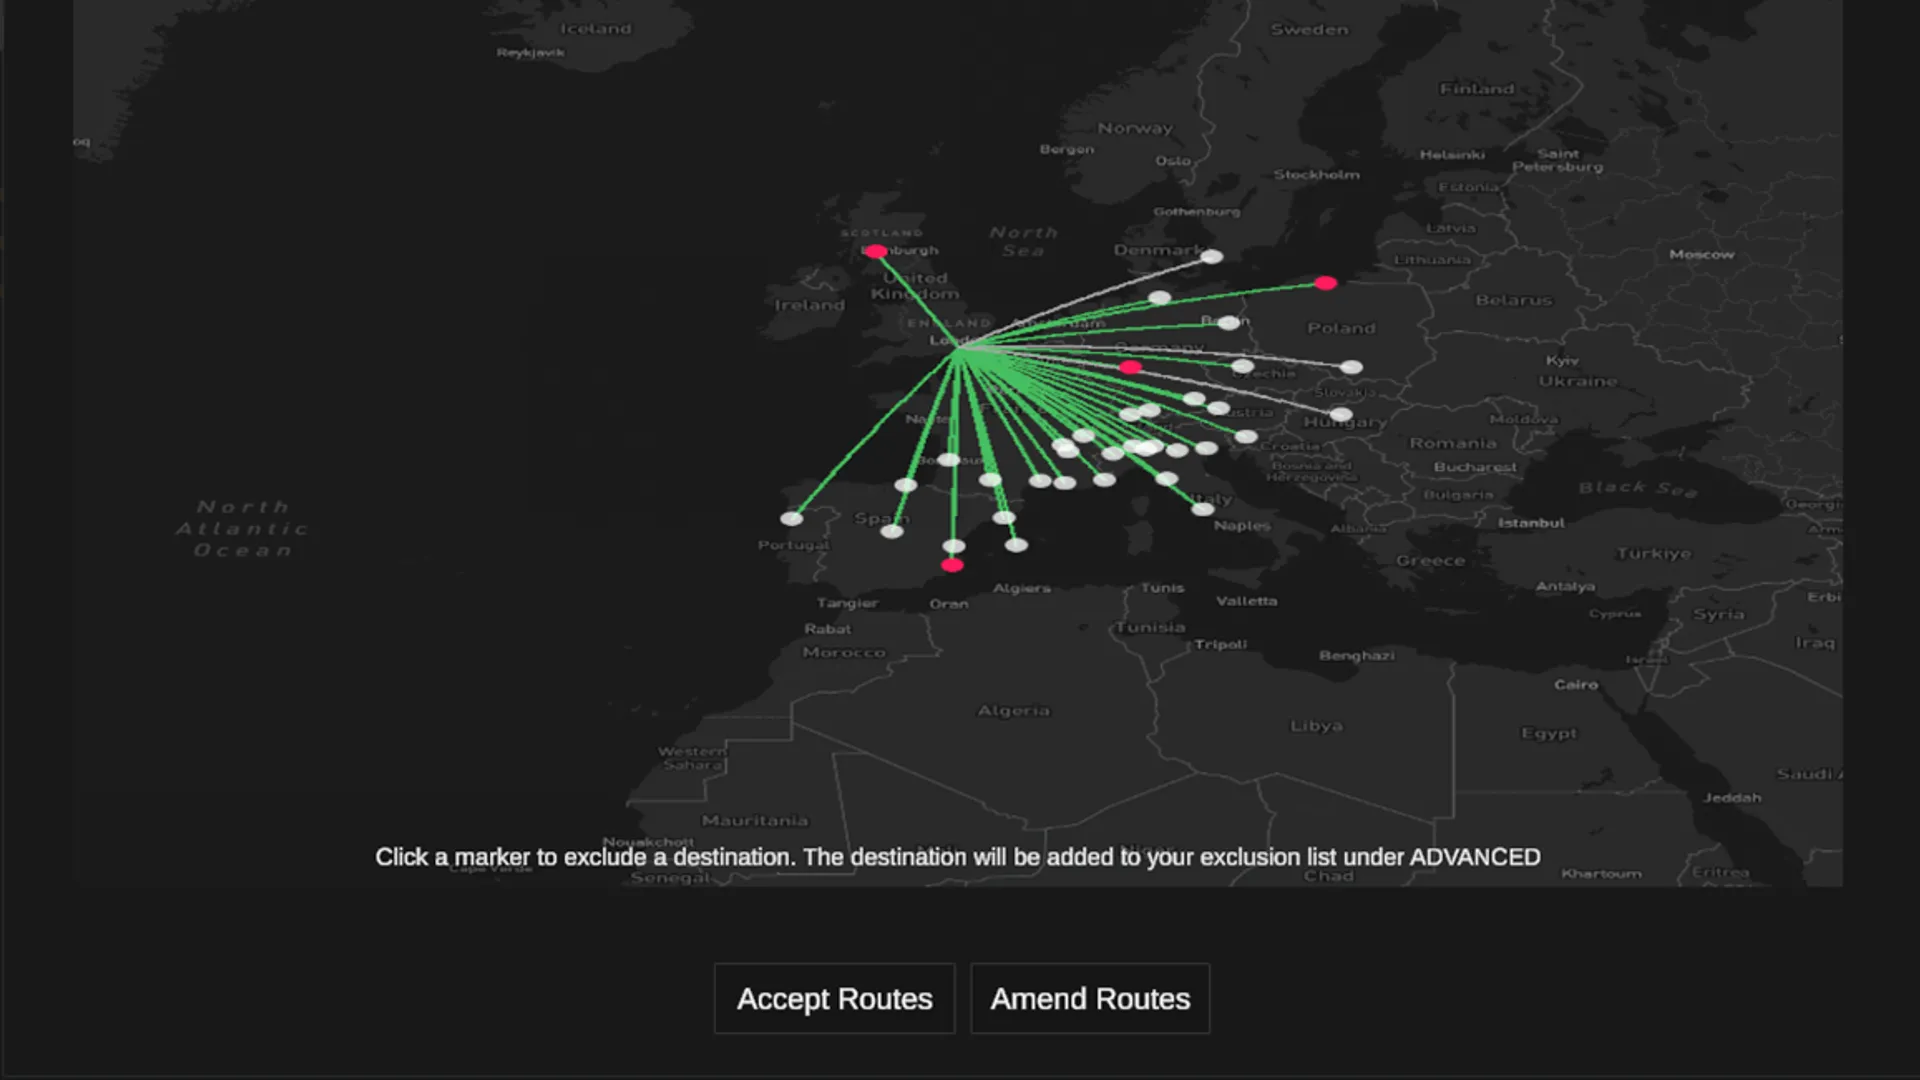Click white marker on the Bordeaux label

949,459
